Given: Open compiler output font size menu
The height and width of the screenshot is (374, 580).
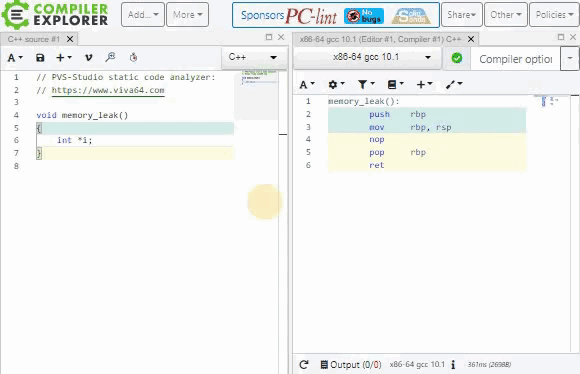Looking at the screenshot, I should [307, 85].
